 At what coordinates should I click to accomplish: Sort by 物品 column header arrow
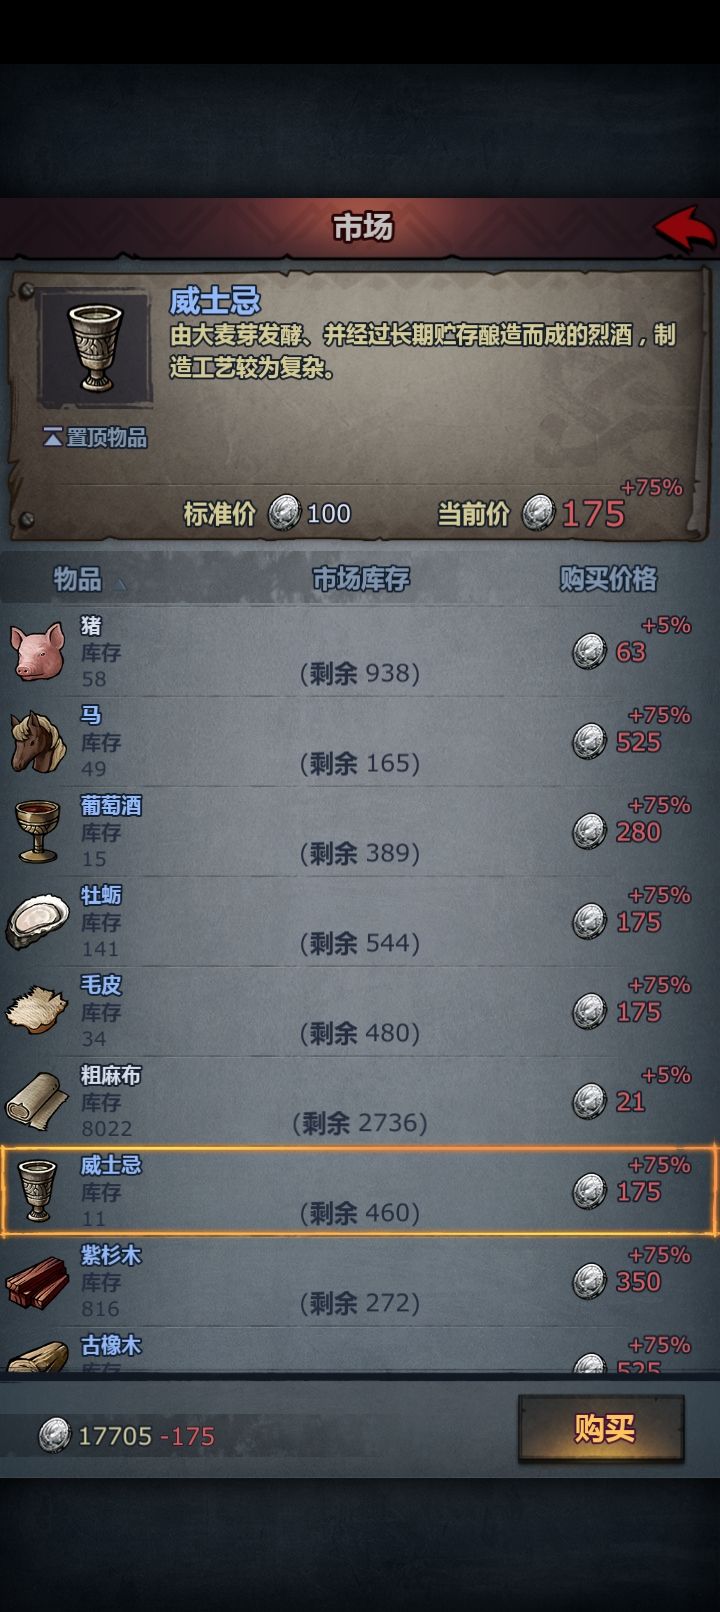(x=121, y=583)
